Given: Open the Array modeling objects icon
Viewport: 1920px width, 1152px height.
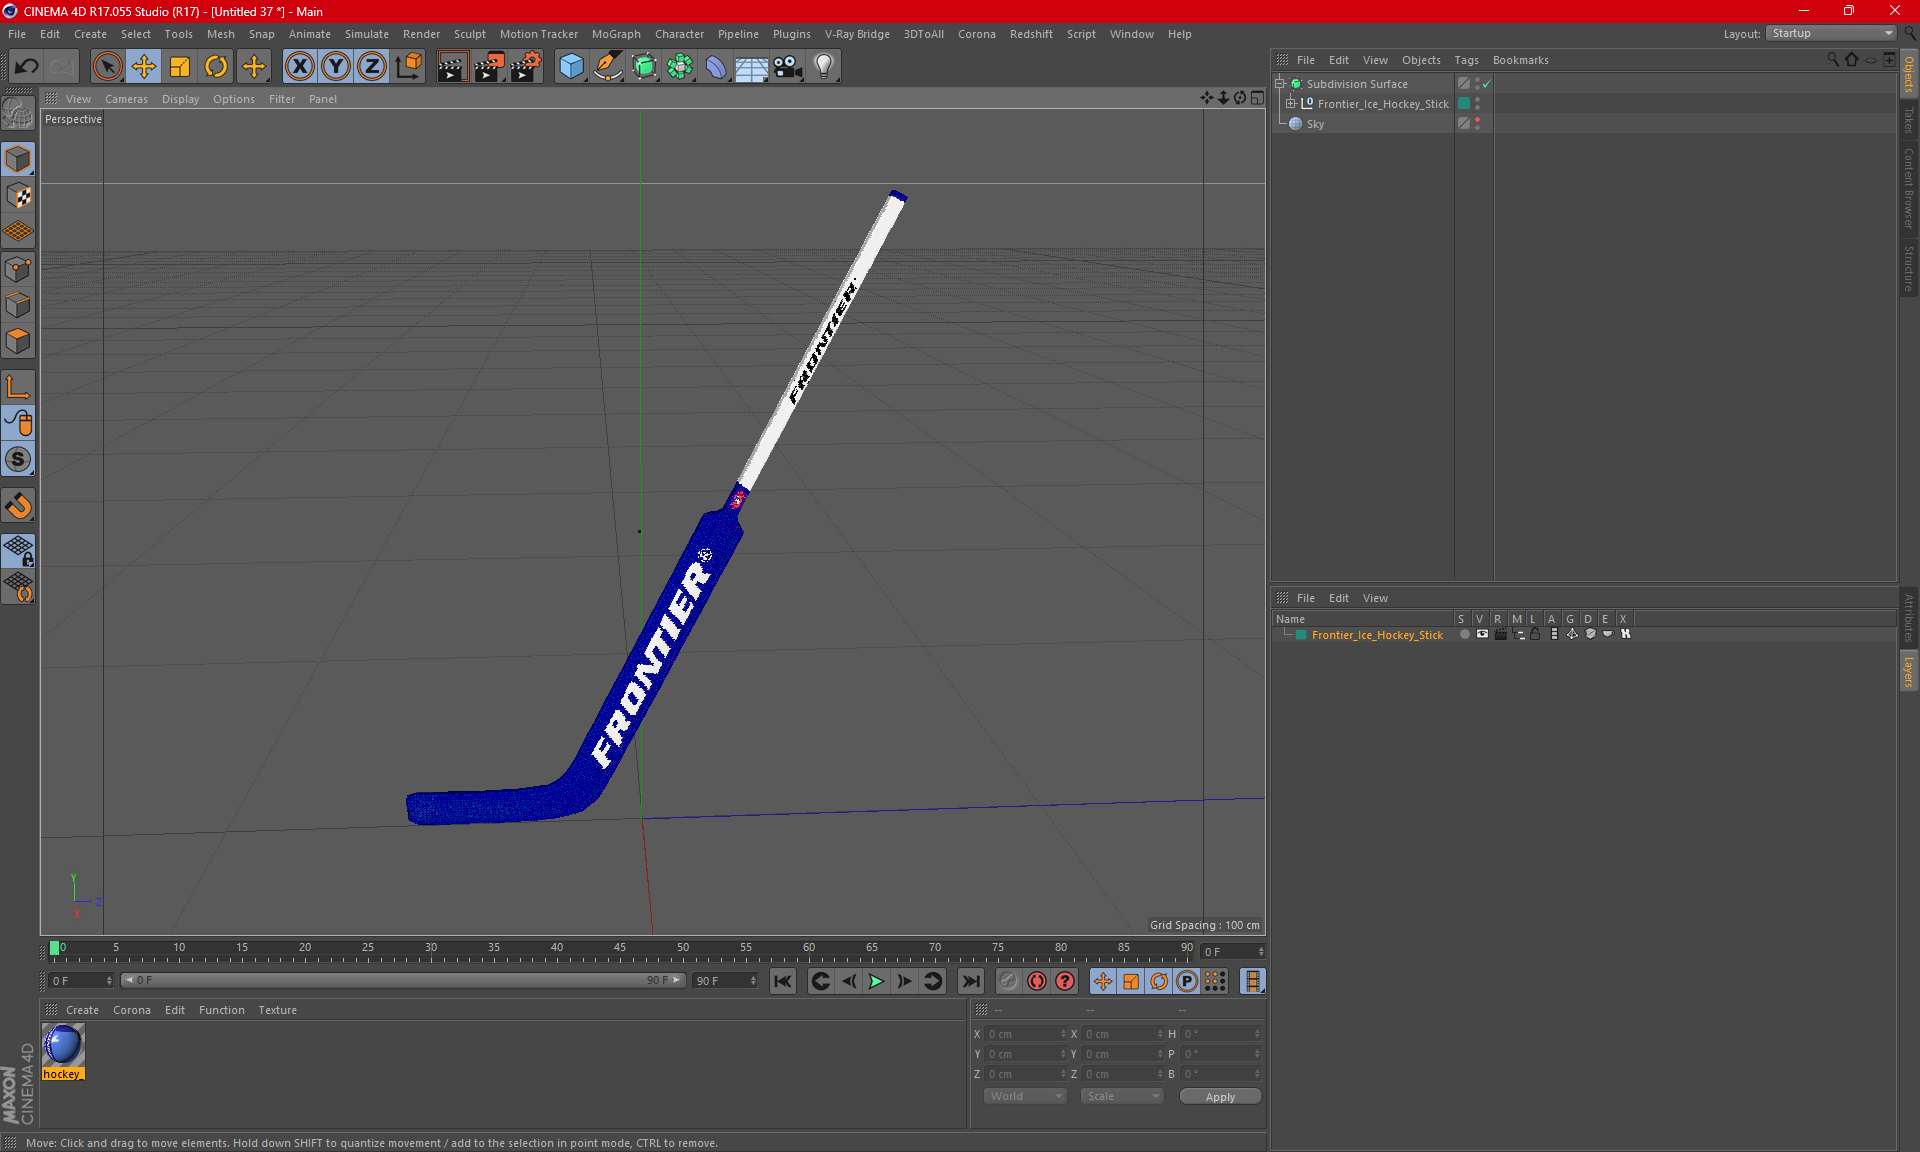Looking at the screenshot, I should [680, 67].
